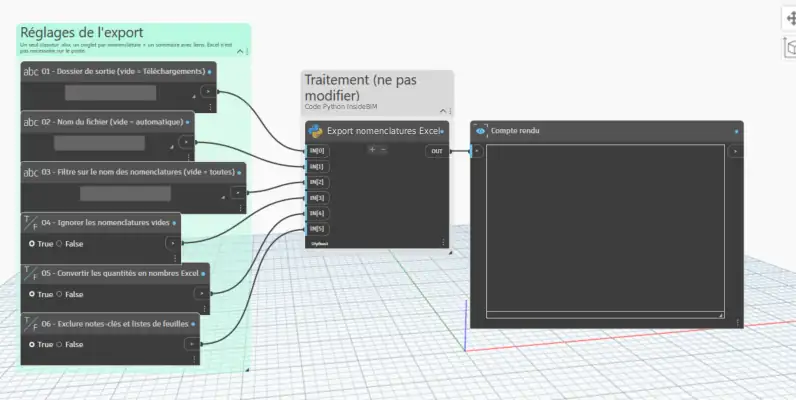The image size is (796, 400).
Task: Open the three-dot menu of node 05 Convertir
Action: coord(204,309)
